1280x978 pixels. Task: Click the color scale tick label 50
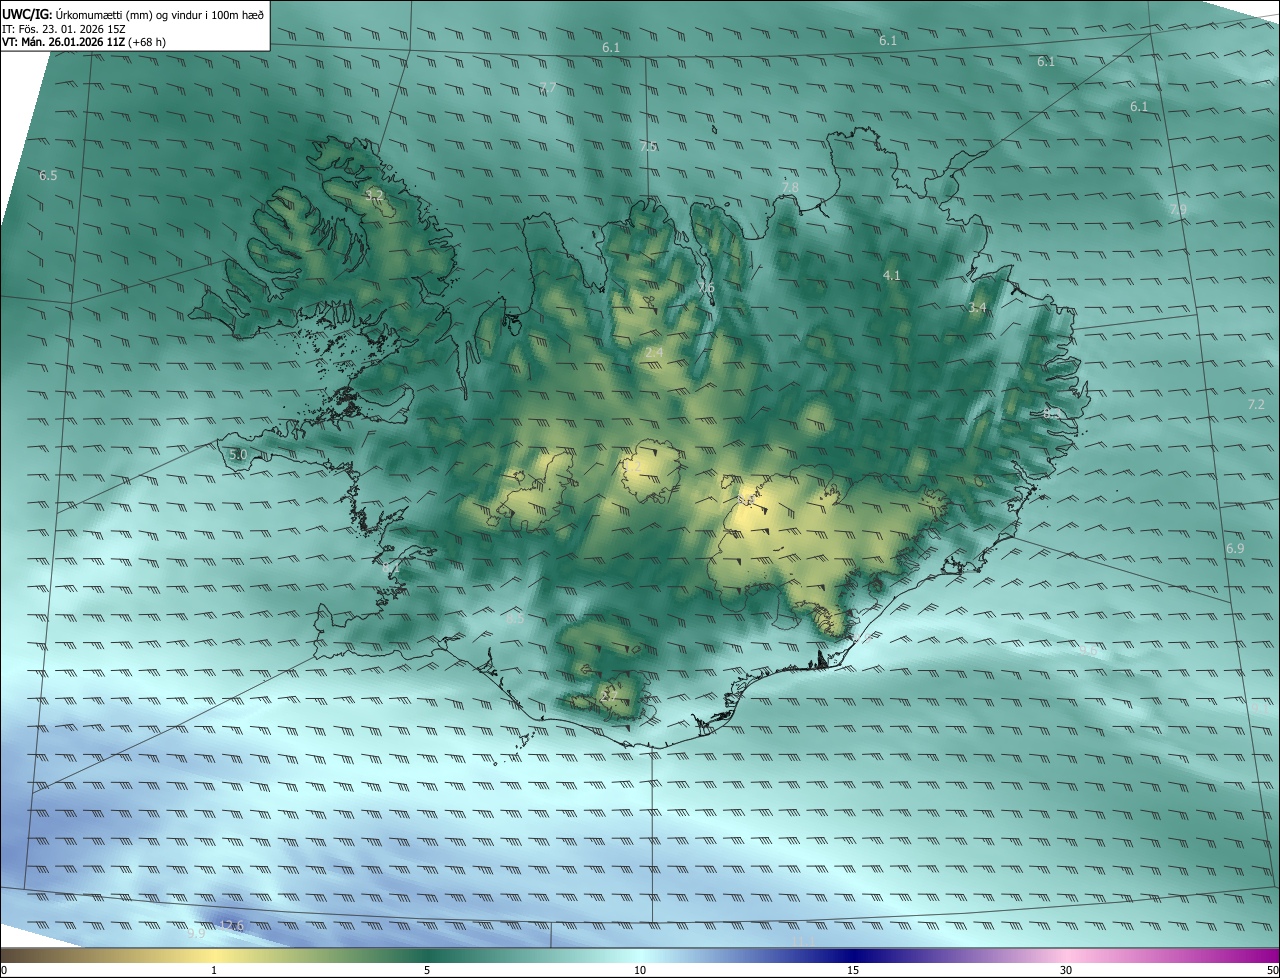(x=1272, y=970)
